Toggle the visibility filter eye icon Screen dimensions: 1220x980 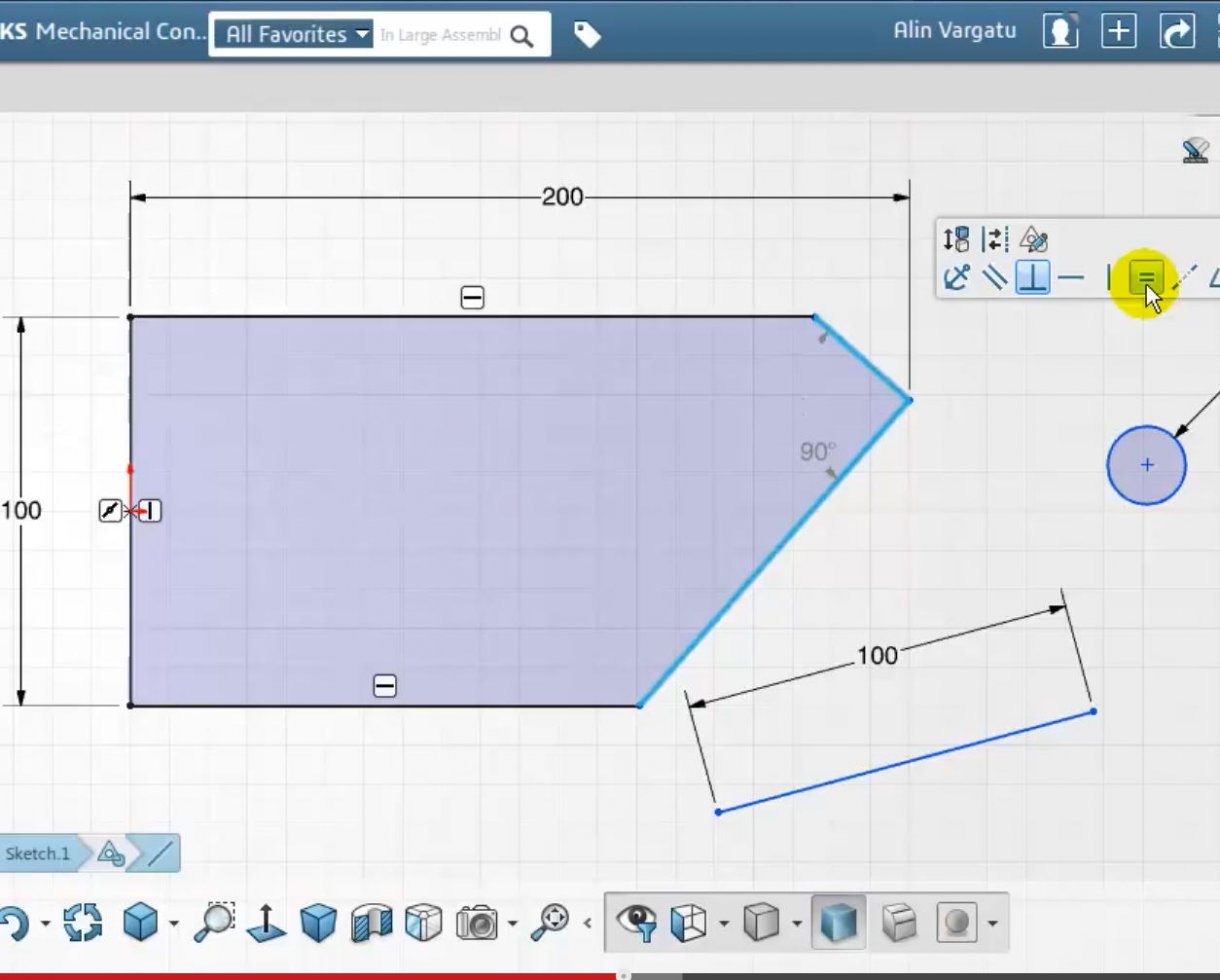click(x=637, y=921)
